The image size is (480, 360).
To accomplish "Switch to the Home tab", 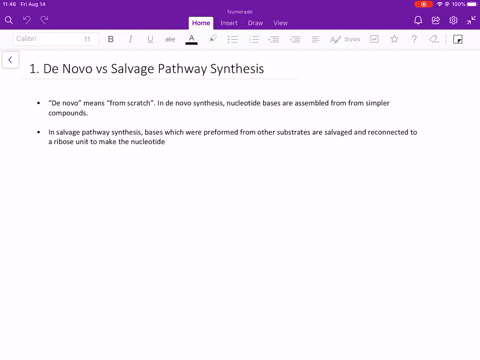I will (x=201, y=23).
